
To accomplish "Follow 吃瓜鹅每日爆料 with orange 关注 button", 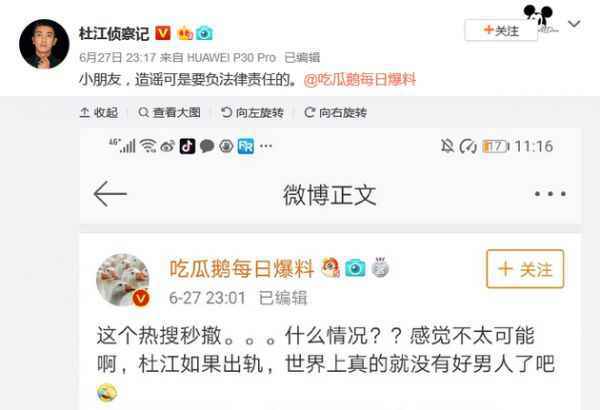I will tap(525, 269).
